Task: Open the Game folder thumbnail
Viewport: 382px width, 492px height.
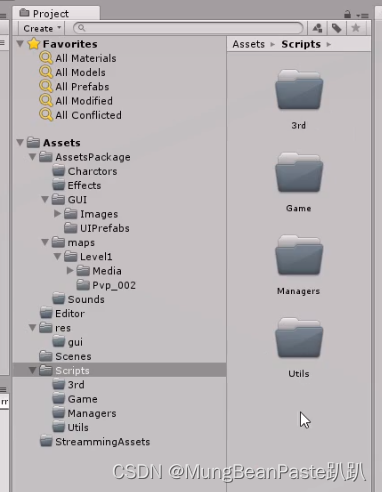Action: coord(299,172)
